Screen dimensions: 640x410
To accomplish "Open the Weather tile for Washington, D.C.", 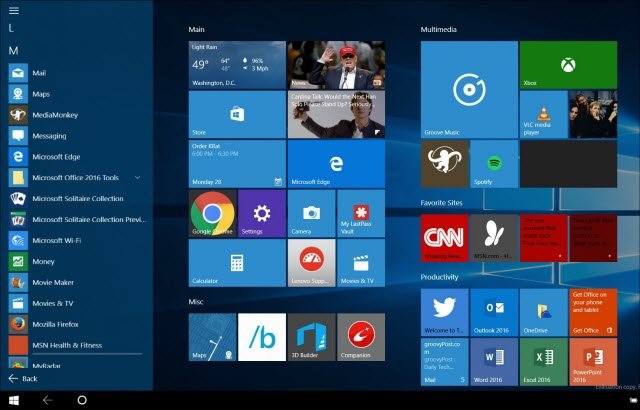I will [237, 65].
